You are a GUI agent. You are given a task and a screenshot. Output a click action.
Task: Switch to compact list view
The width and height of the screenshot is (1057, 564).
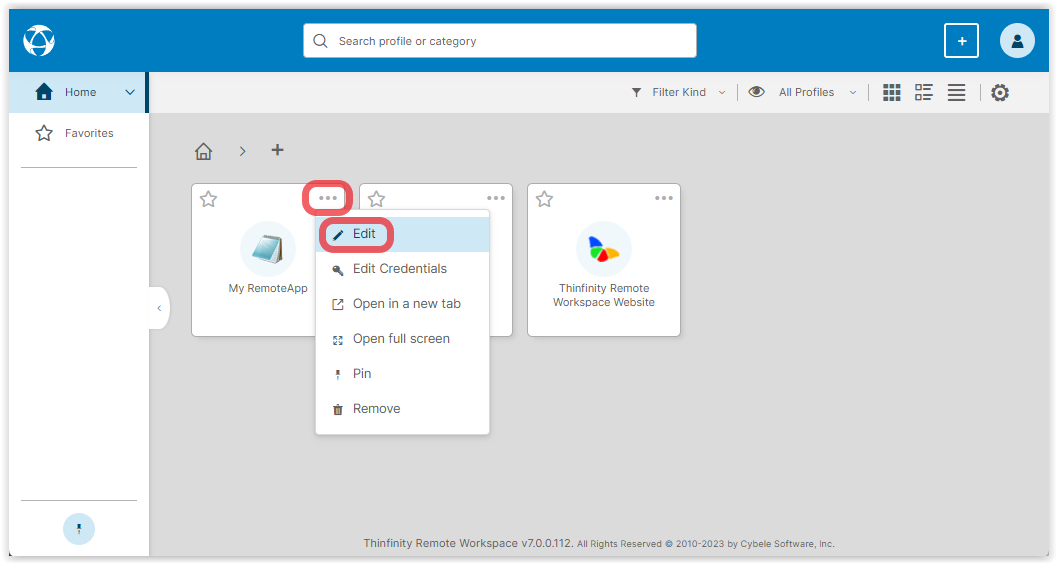[957, 92]
